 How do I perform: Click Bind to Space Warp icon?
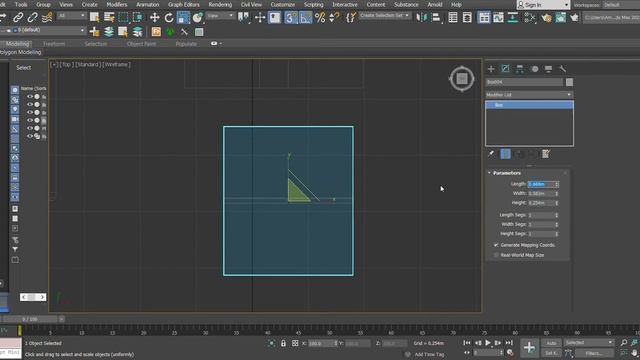[47, 18]
